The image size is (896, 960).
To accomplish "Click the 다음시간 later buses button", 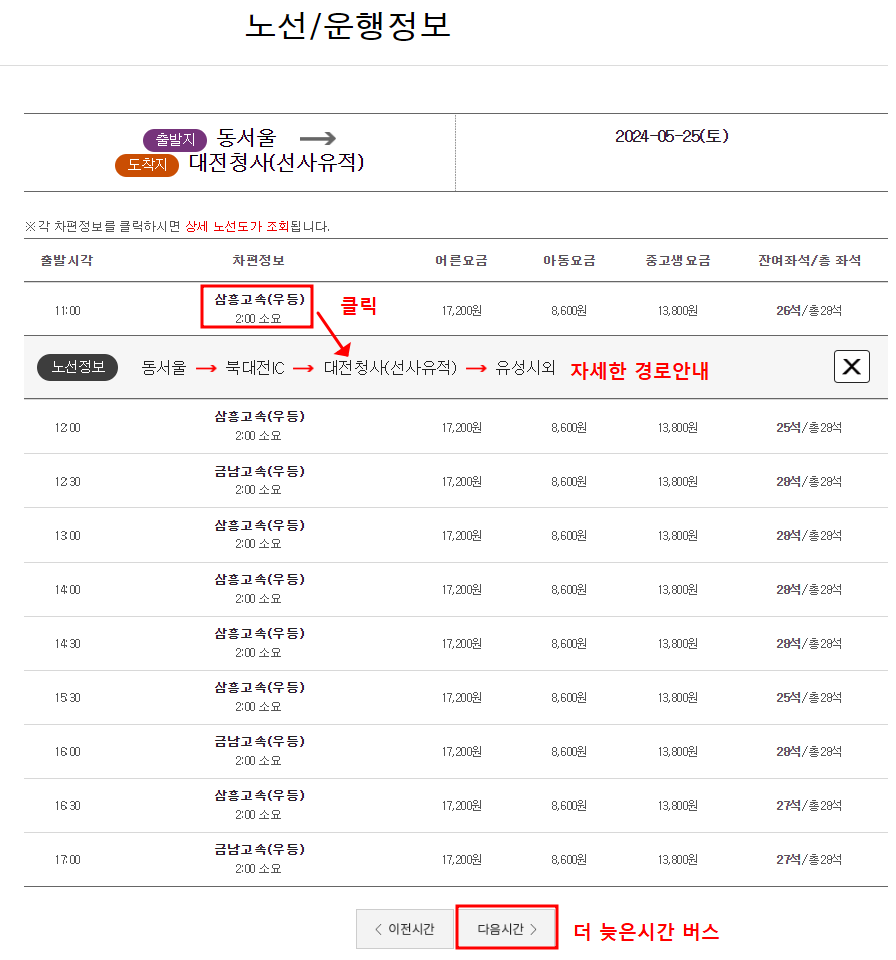I will tap(506, 927).
